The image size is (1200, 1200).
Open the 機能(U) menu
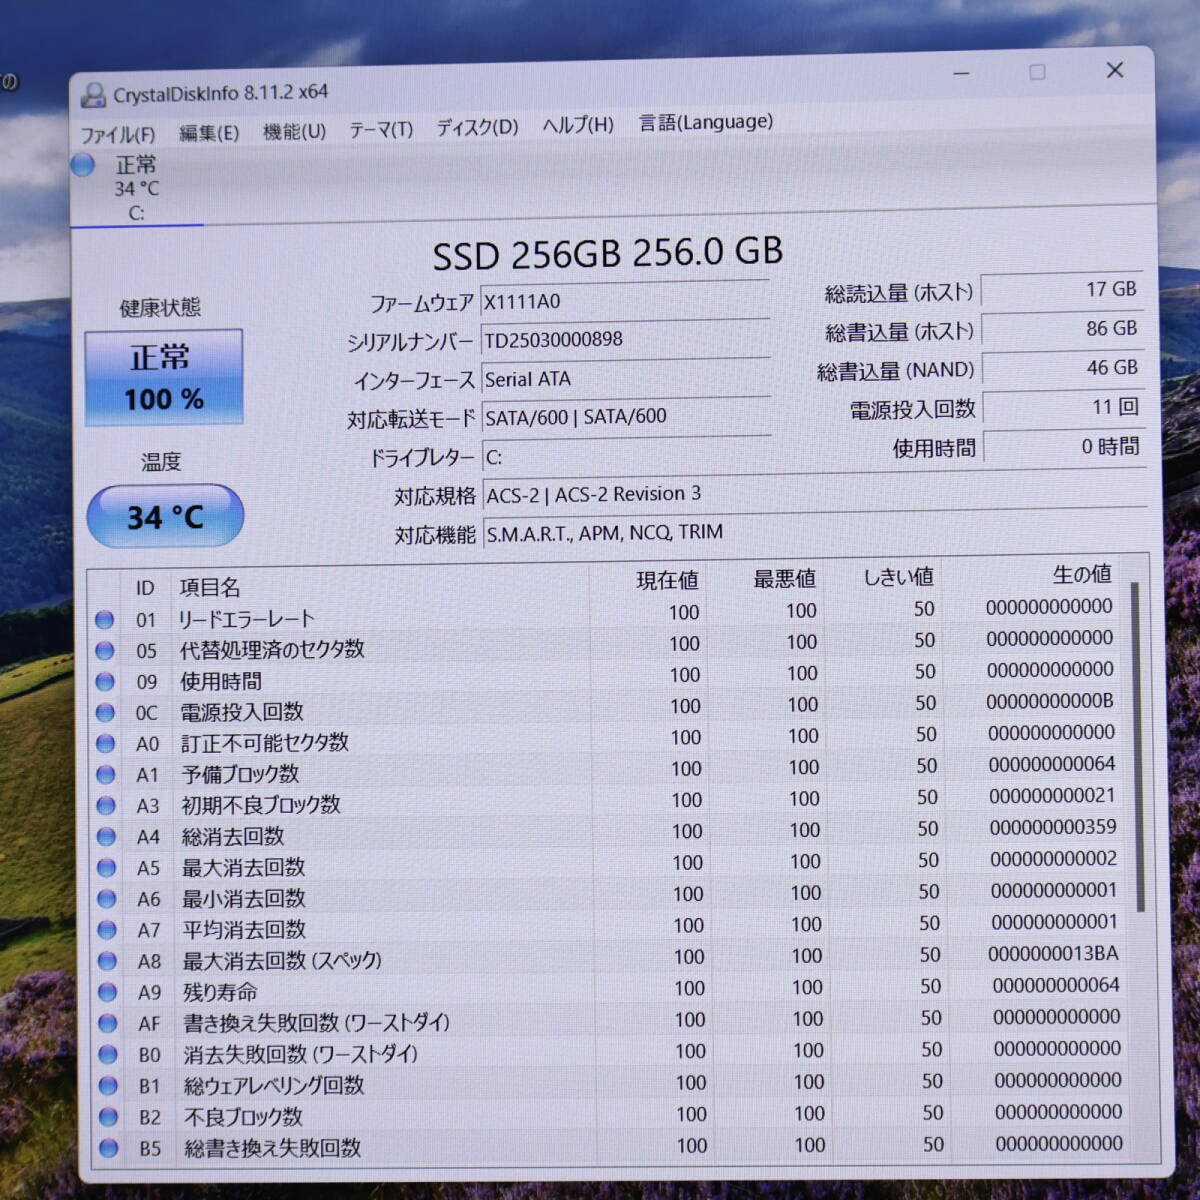[294, 131]
